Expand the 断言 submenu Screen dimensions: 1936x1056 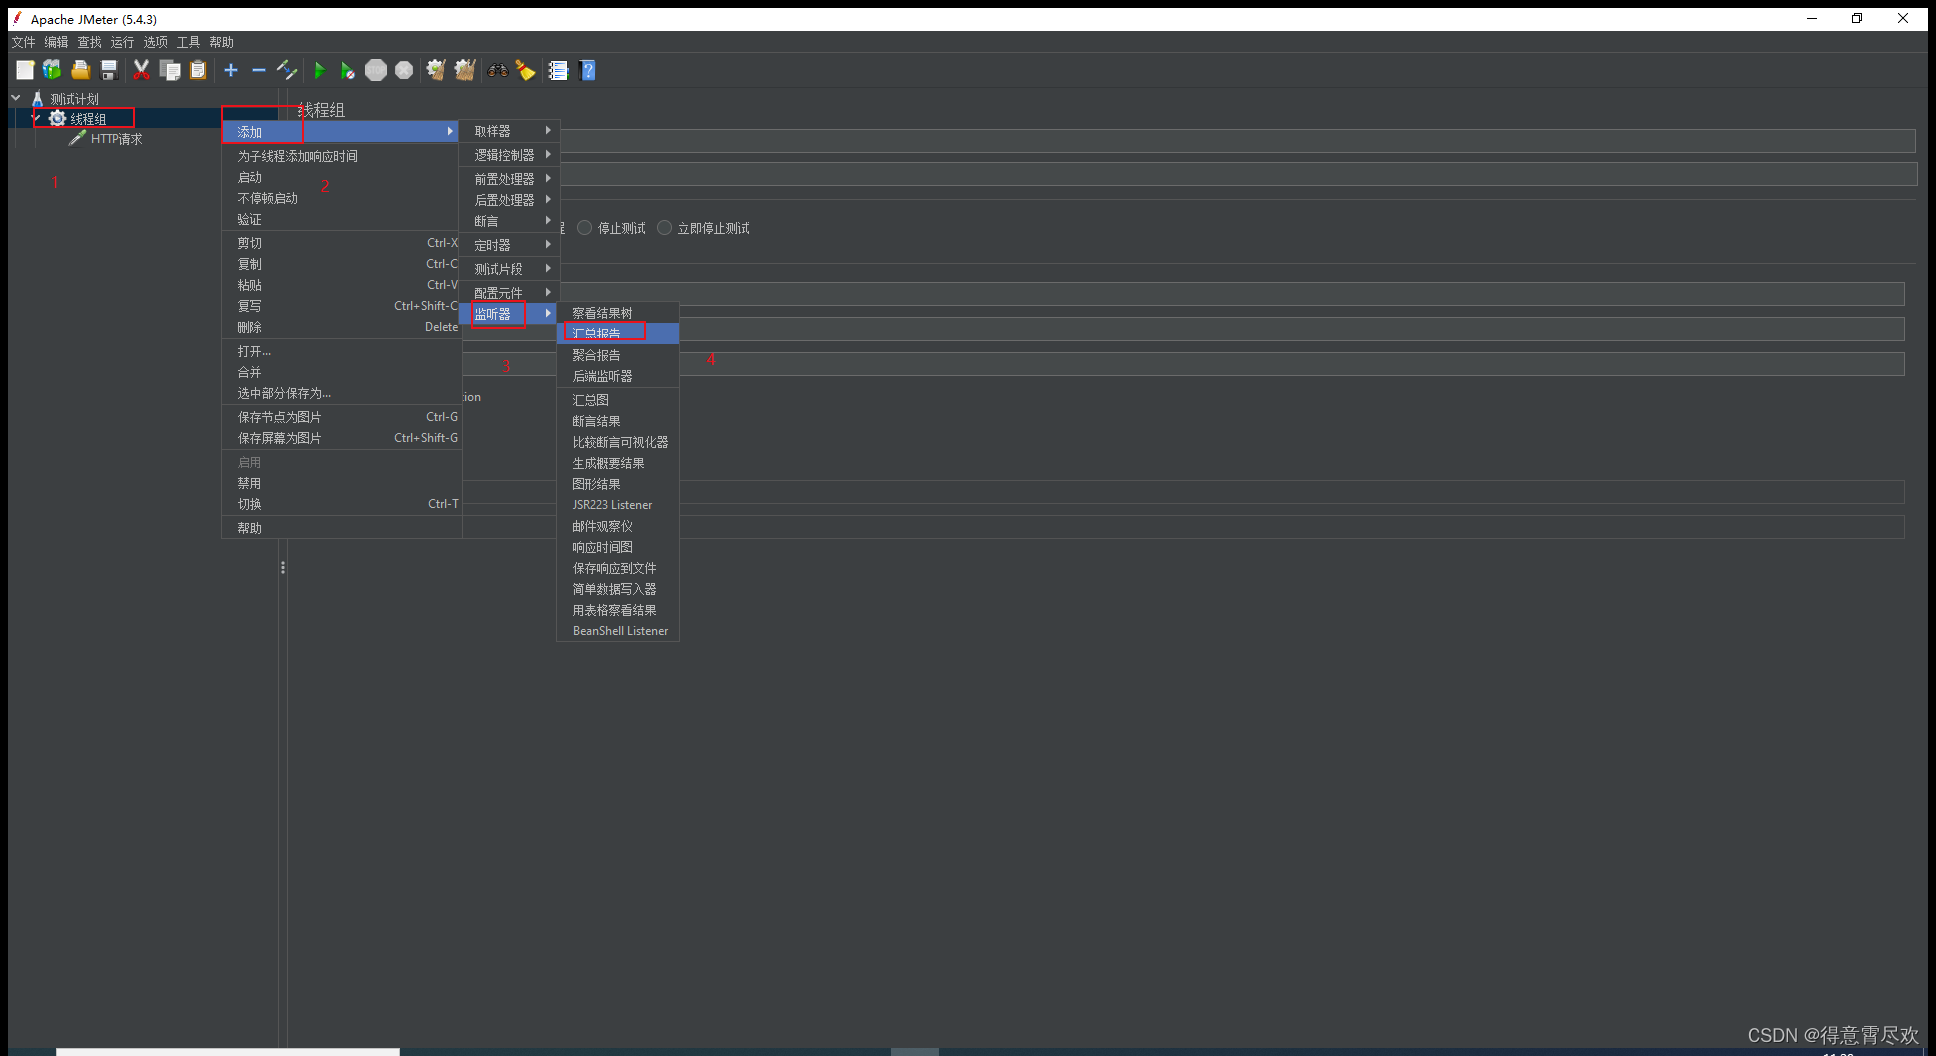click(509, 221)
